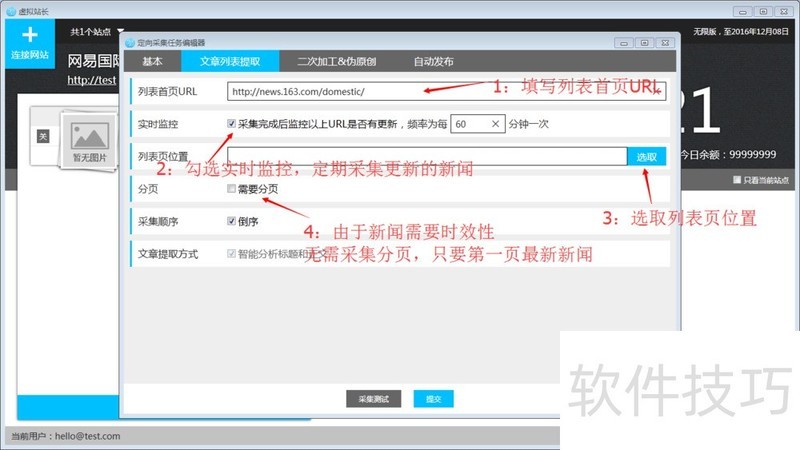Click the 采集测试 button
800x450 pixels.
[373, 399]
